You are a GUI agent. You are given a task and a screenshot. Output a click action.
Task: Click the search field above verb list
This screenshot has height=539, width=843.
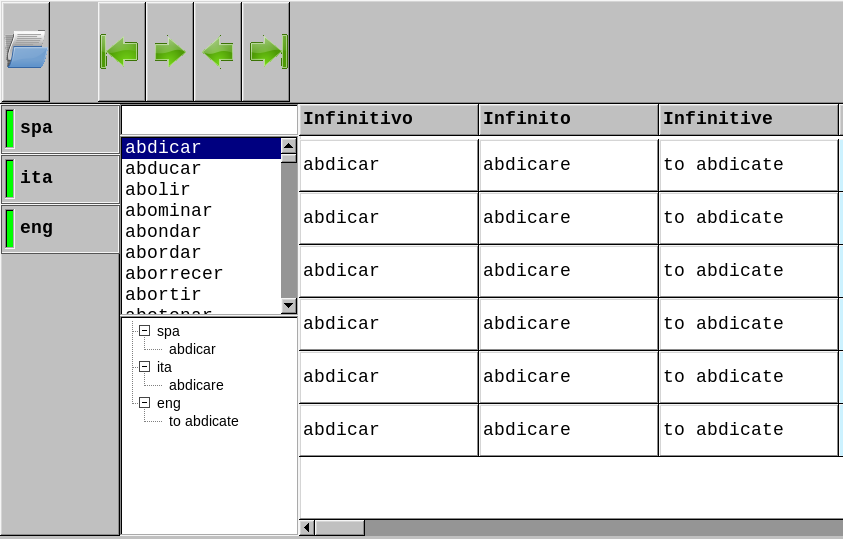point(209,120)
